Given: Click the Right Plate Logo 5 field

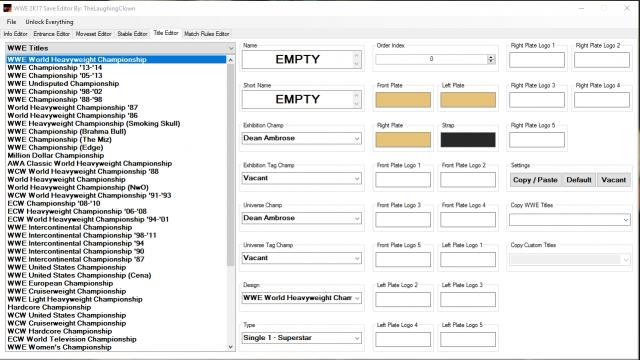Looking at the screenshot, I should (x=537, y=140).
